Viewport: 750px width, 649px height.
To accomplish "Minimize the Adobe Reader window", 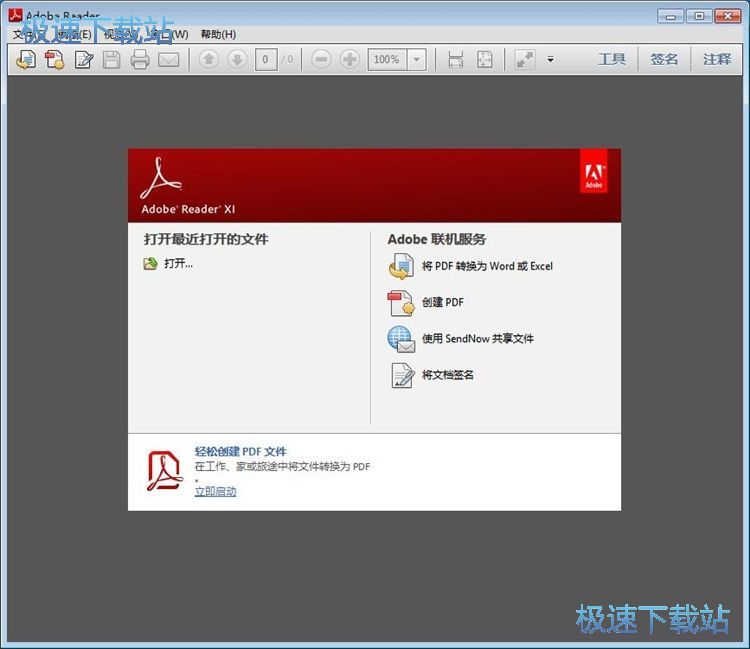I will coord(671,16).
